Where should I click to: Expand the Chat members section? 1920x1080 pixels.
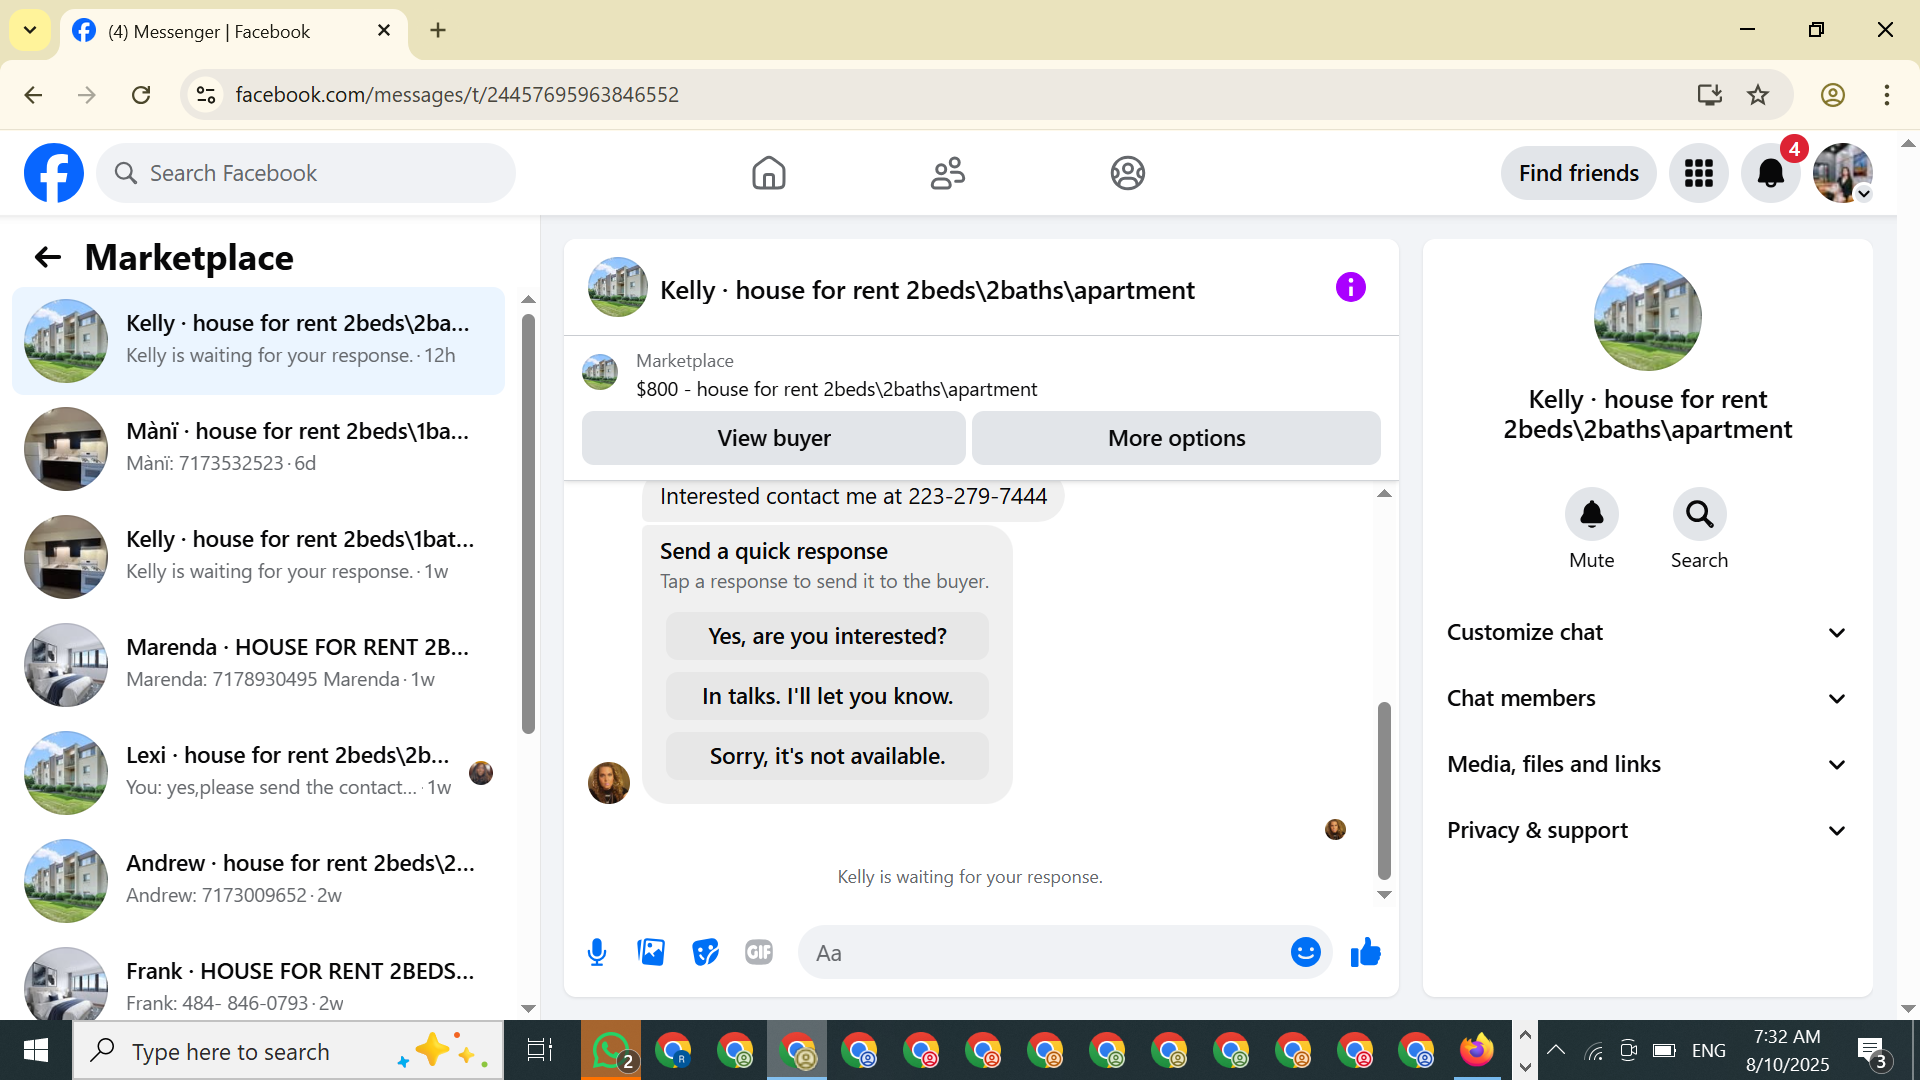pyautogui.click(x=1647, y=699)
